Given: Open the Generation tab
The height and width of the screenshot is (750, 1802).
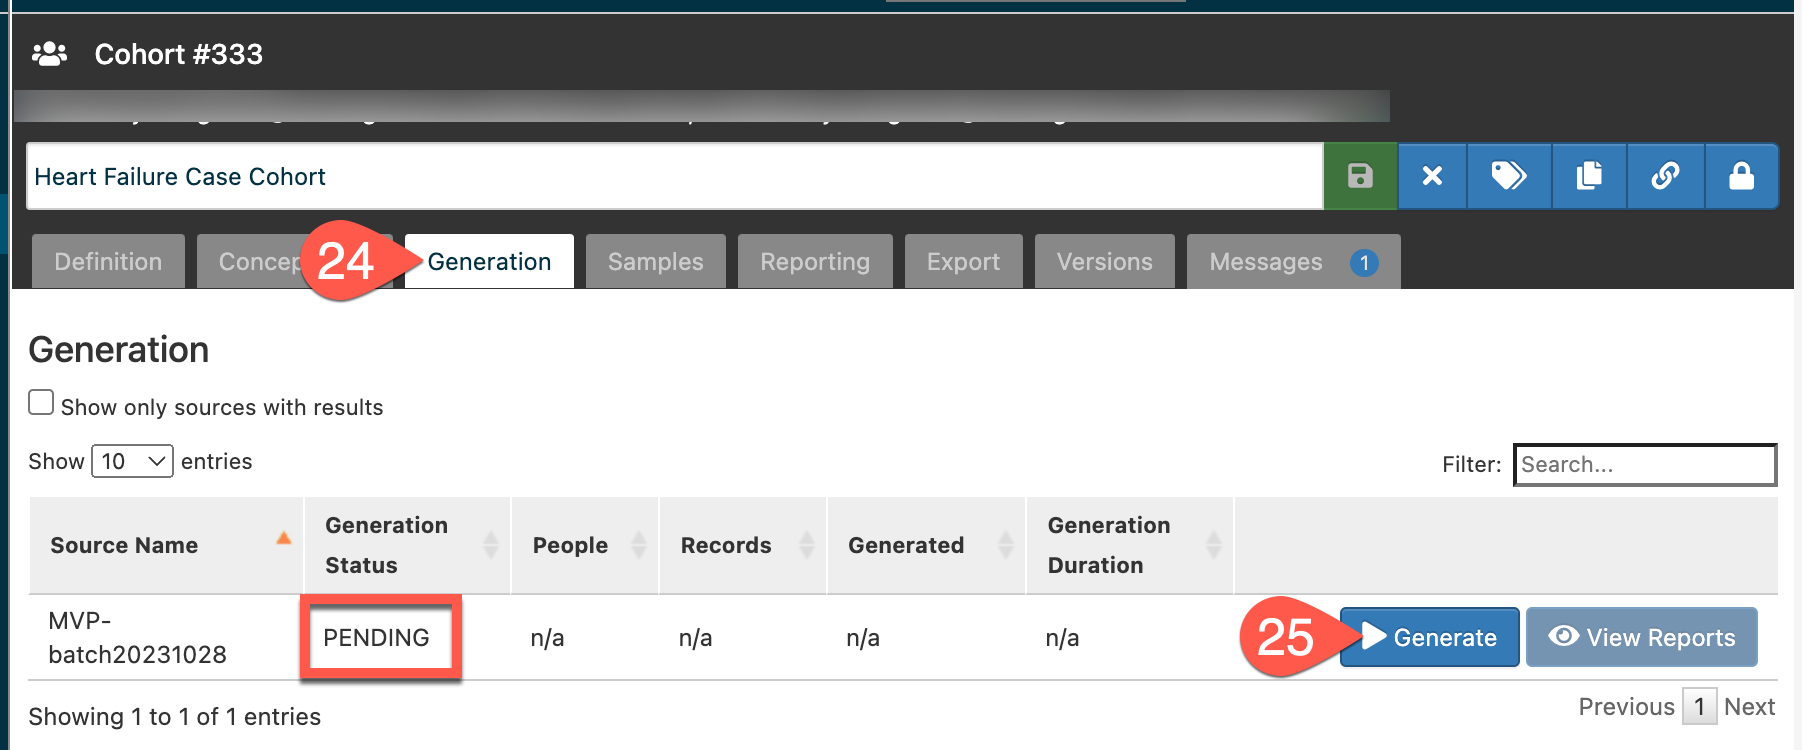Looking at the screenshot, I should click(x=489, y=262).
